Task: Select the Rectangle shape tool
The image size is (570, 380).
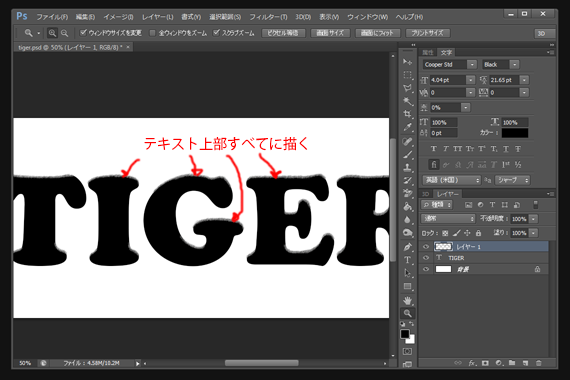Action: click(x=408, y=286)
